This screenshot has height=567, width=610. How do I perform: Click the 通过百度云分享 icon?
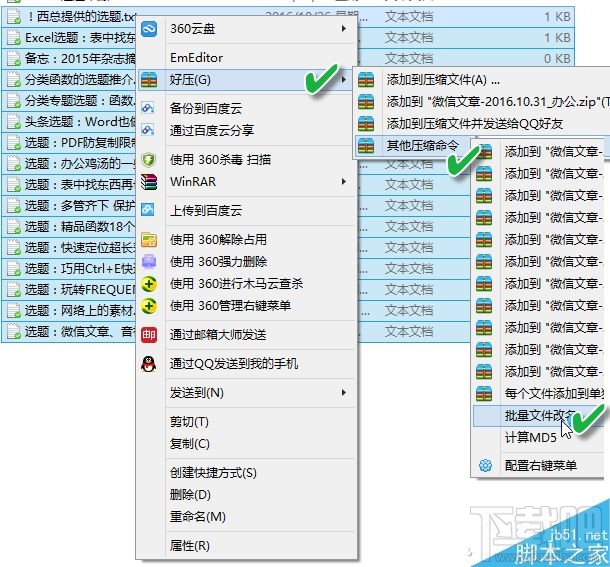pyautogui.click(x=148, y=129)
